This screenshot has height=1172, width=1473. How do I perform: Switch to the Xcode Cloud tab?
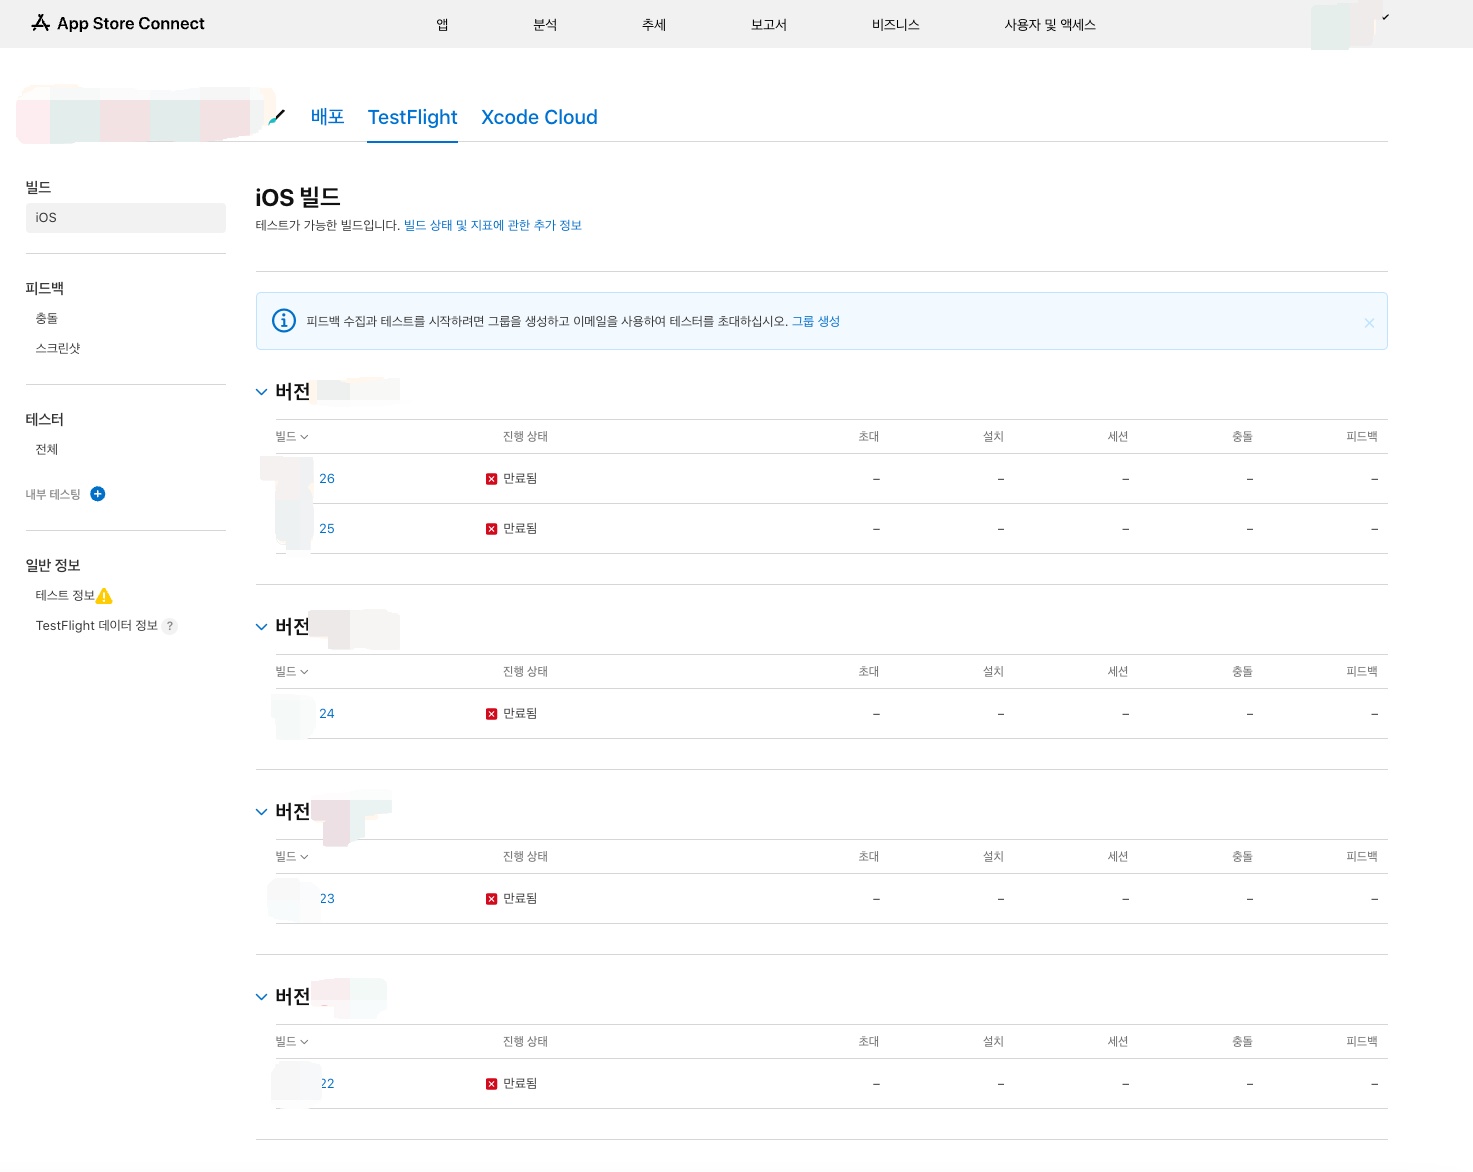(x=539, y=117)
